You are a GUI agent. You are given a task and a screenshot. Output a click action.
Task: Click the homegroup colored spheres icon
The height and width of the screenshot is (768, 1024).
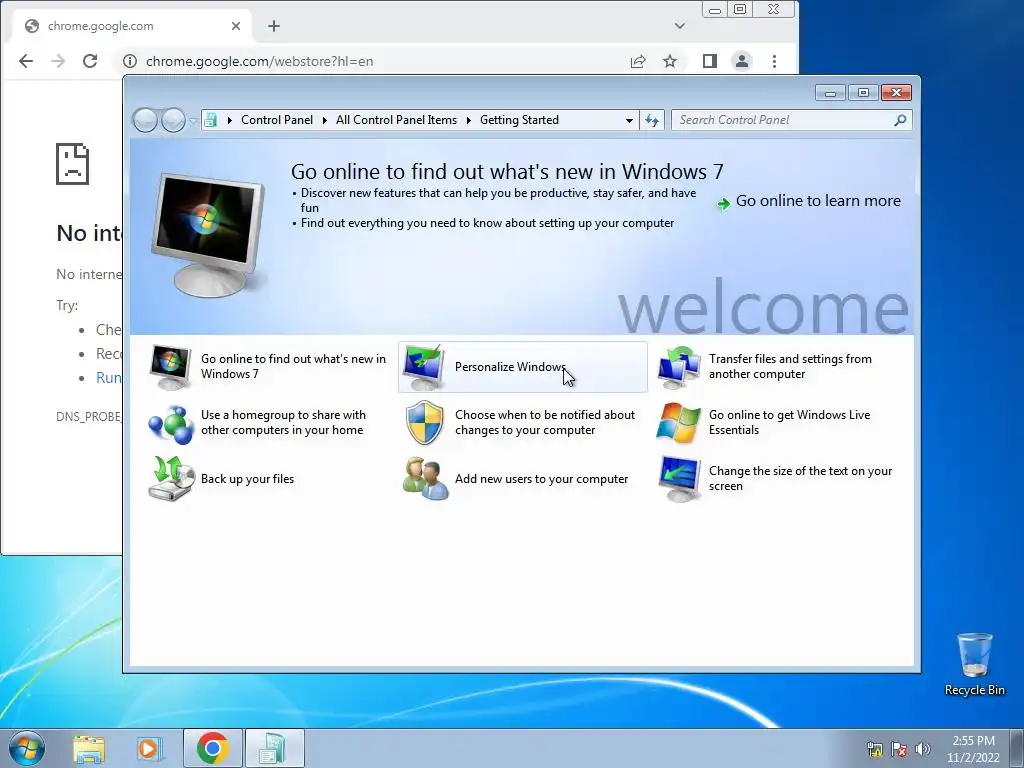170,423
